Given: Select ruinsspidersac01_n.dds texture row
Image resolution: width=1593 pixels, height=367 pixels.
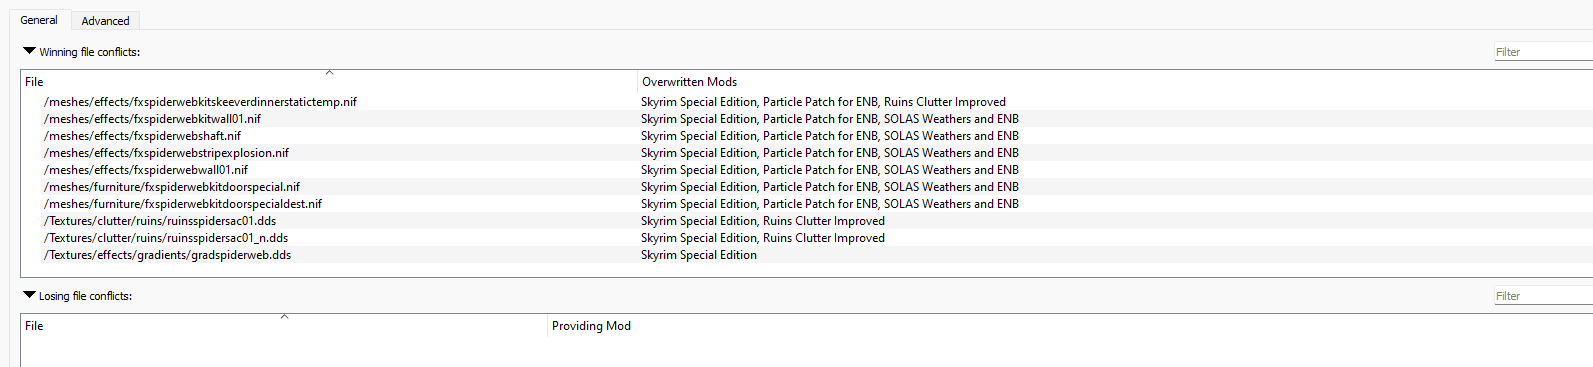Looking at the screenshot, I should point(806,238).
